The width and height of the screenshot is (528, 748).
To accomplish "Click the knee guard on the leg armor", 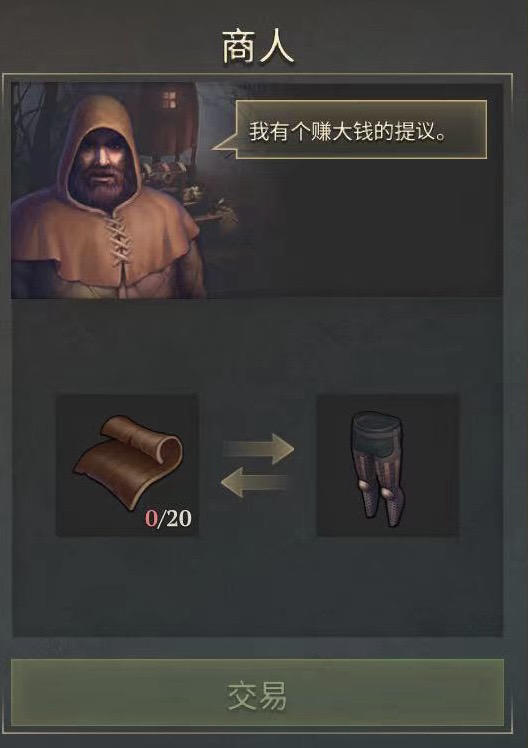I will pos(364,487).
